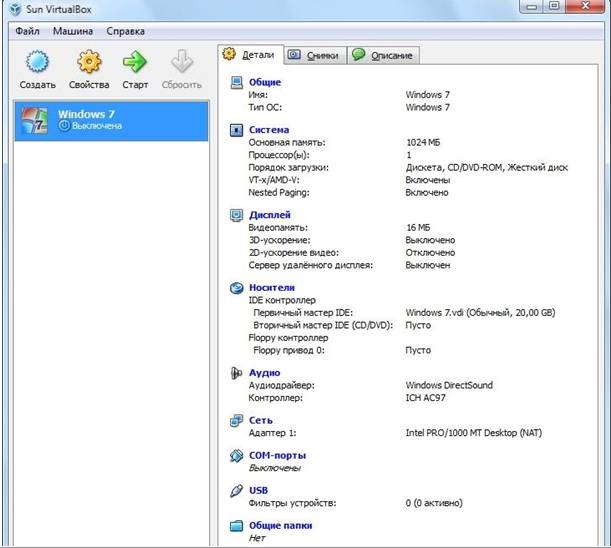
Task: Click the Nested Paging label
Action: point(279,193)
